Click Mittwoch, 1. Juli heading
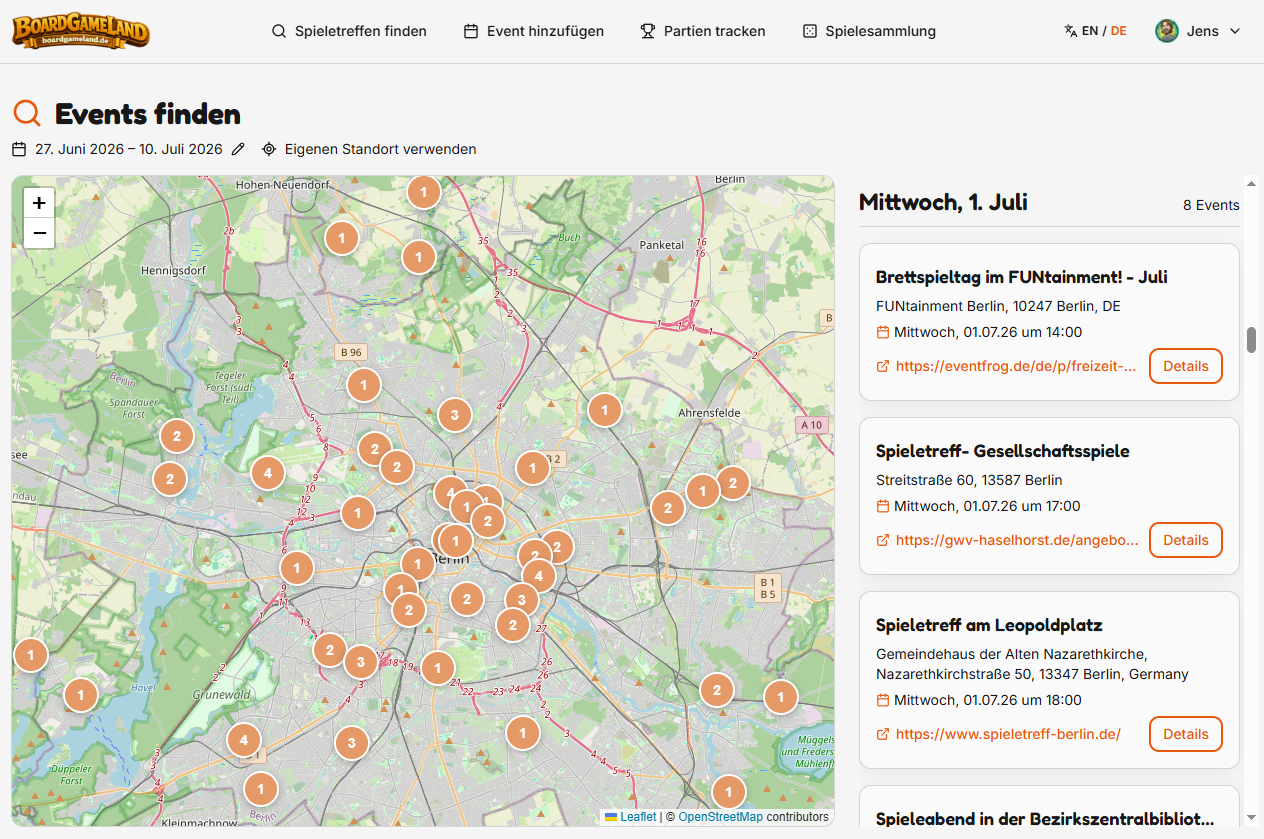1264x839 pixels. [x=943, y=203]
